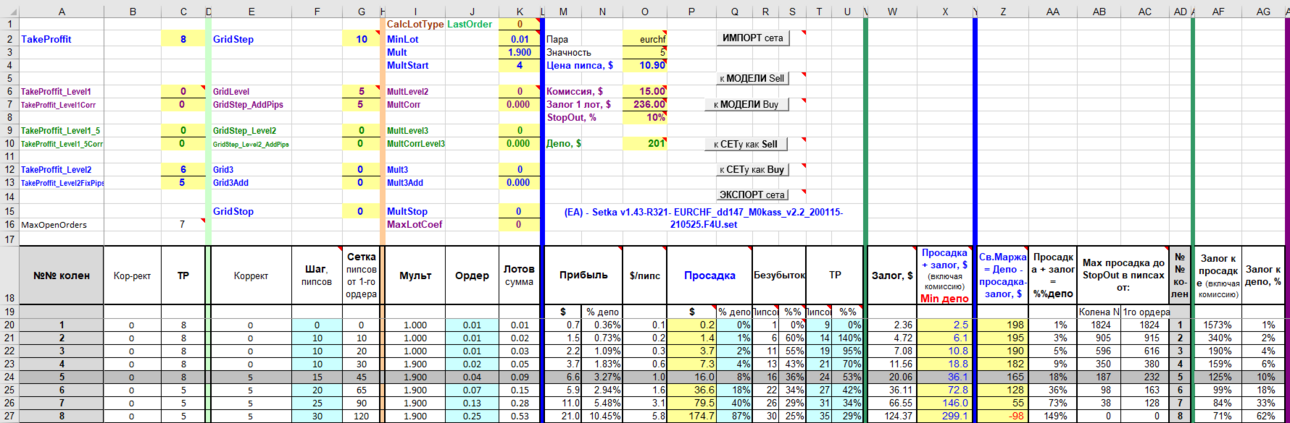Click the GridStep_AddPips label

click(249, 104)
